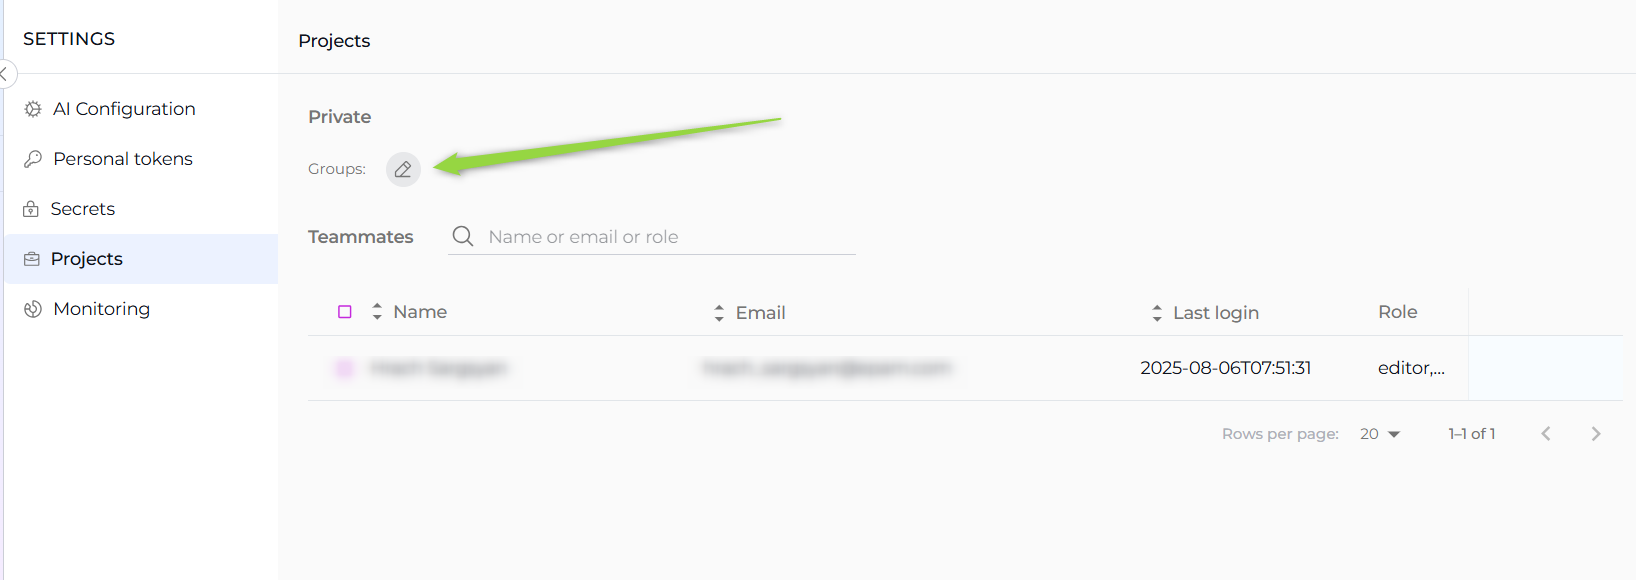
Task: Click the Secrets lock icon
Action: [x=31, y=209]
